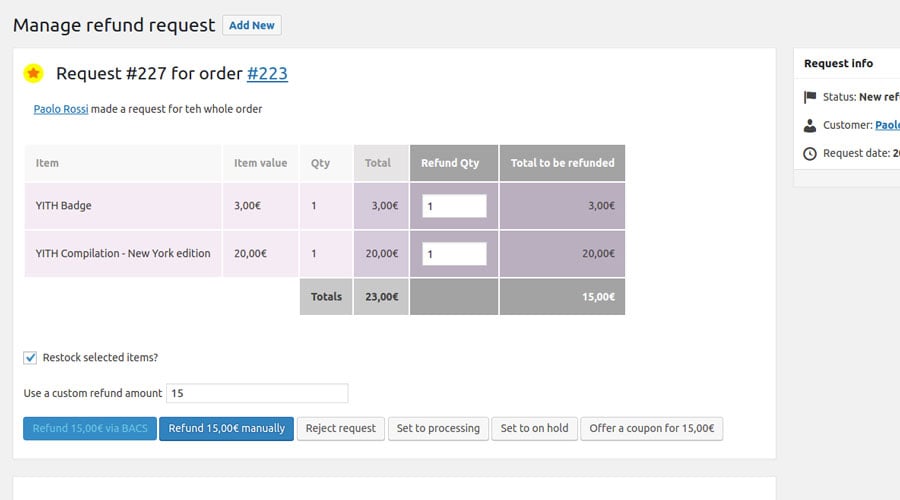Image resolution: width=900 pixels, height=500 pixels.
Task: Click the request date clock icon
Action: point(809,154)
